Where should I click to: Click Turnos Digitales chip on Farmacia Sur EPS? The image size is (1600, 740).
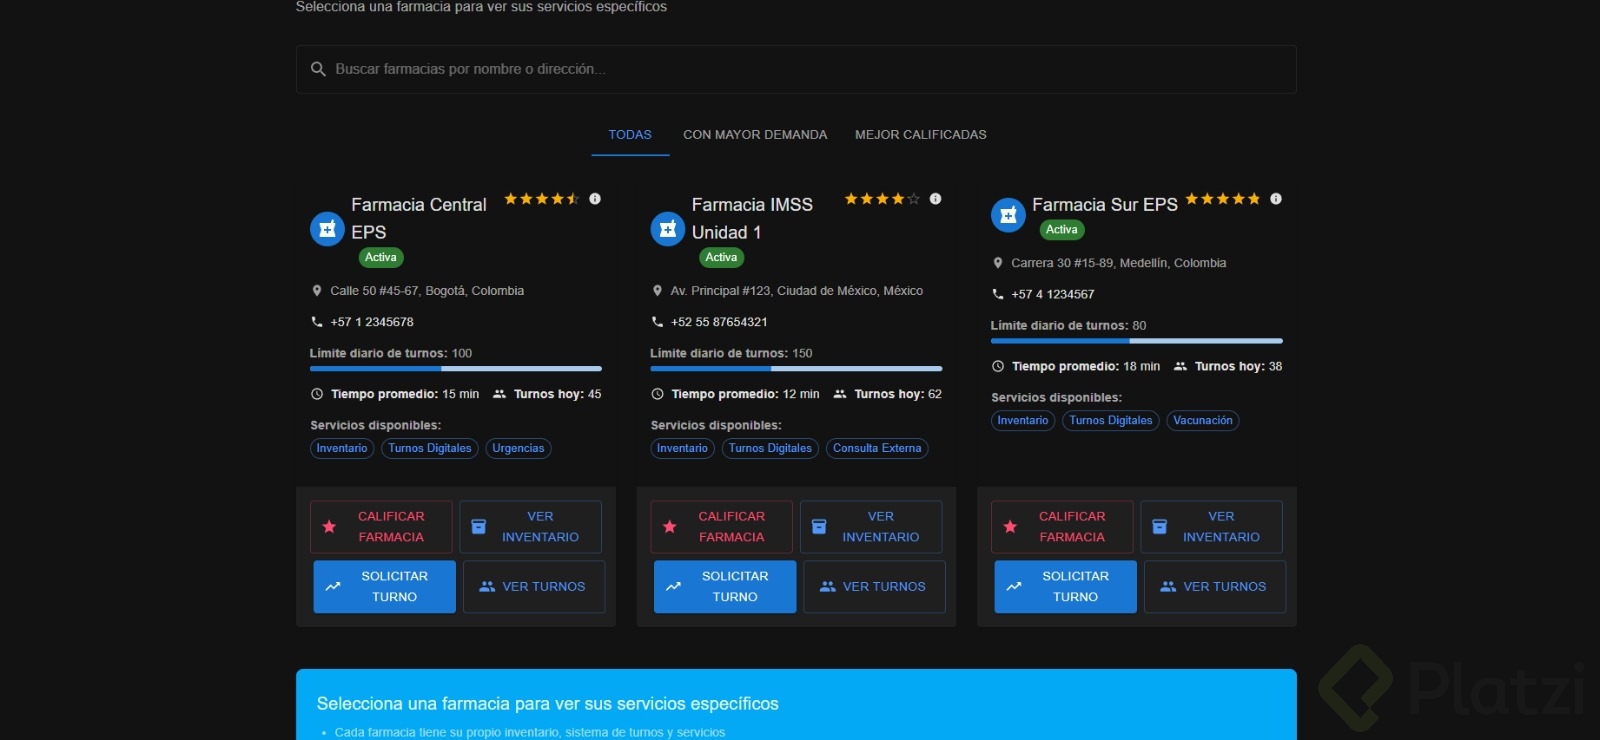pos(1111,421)
